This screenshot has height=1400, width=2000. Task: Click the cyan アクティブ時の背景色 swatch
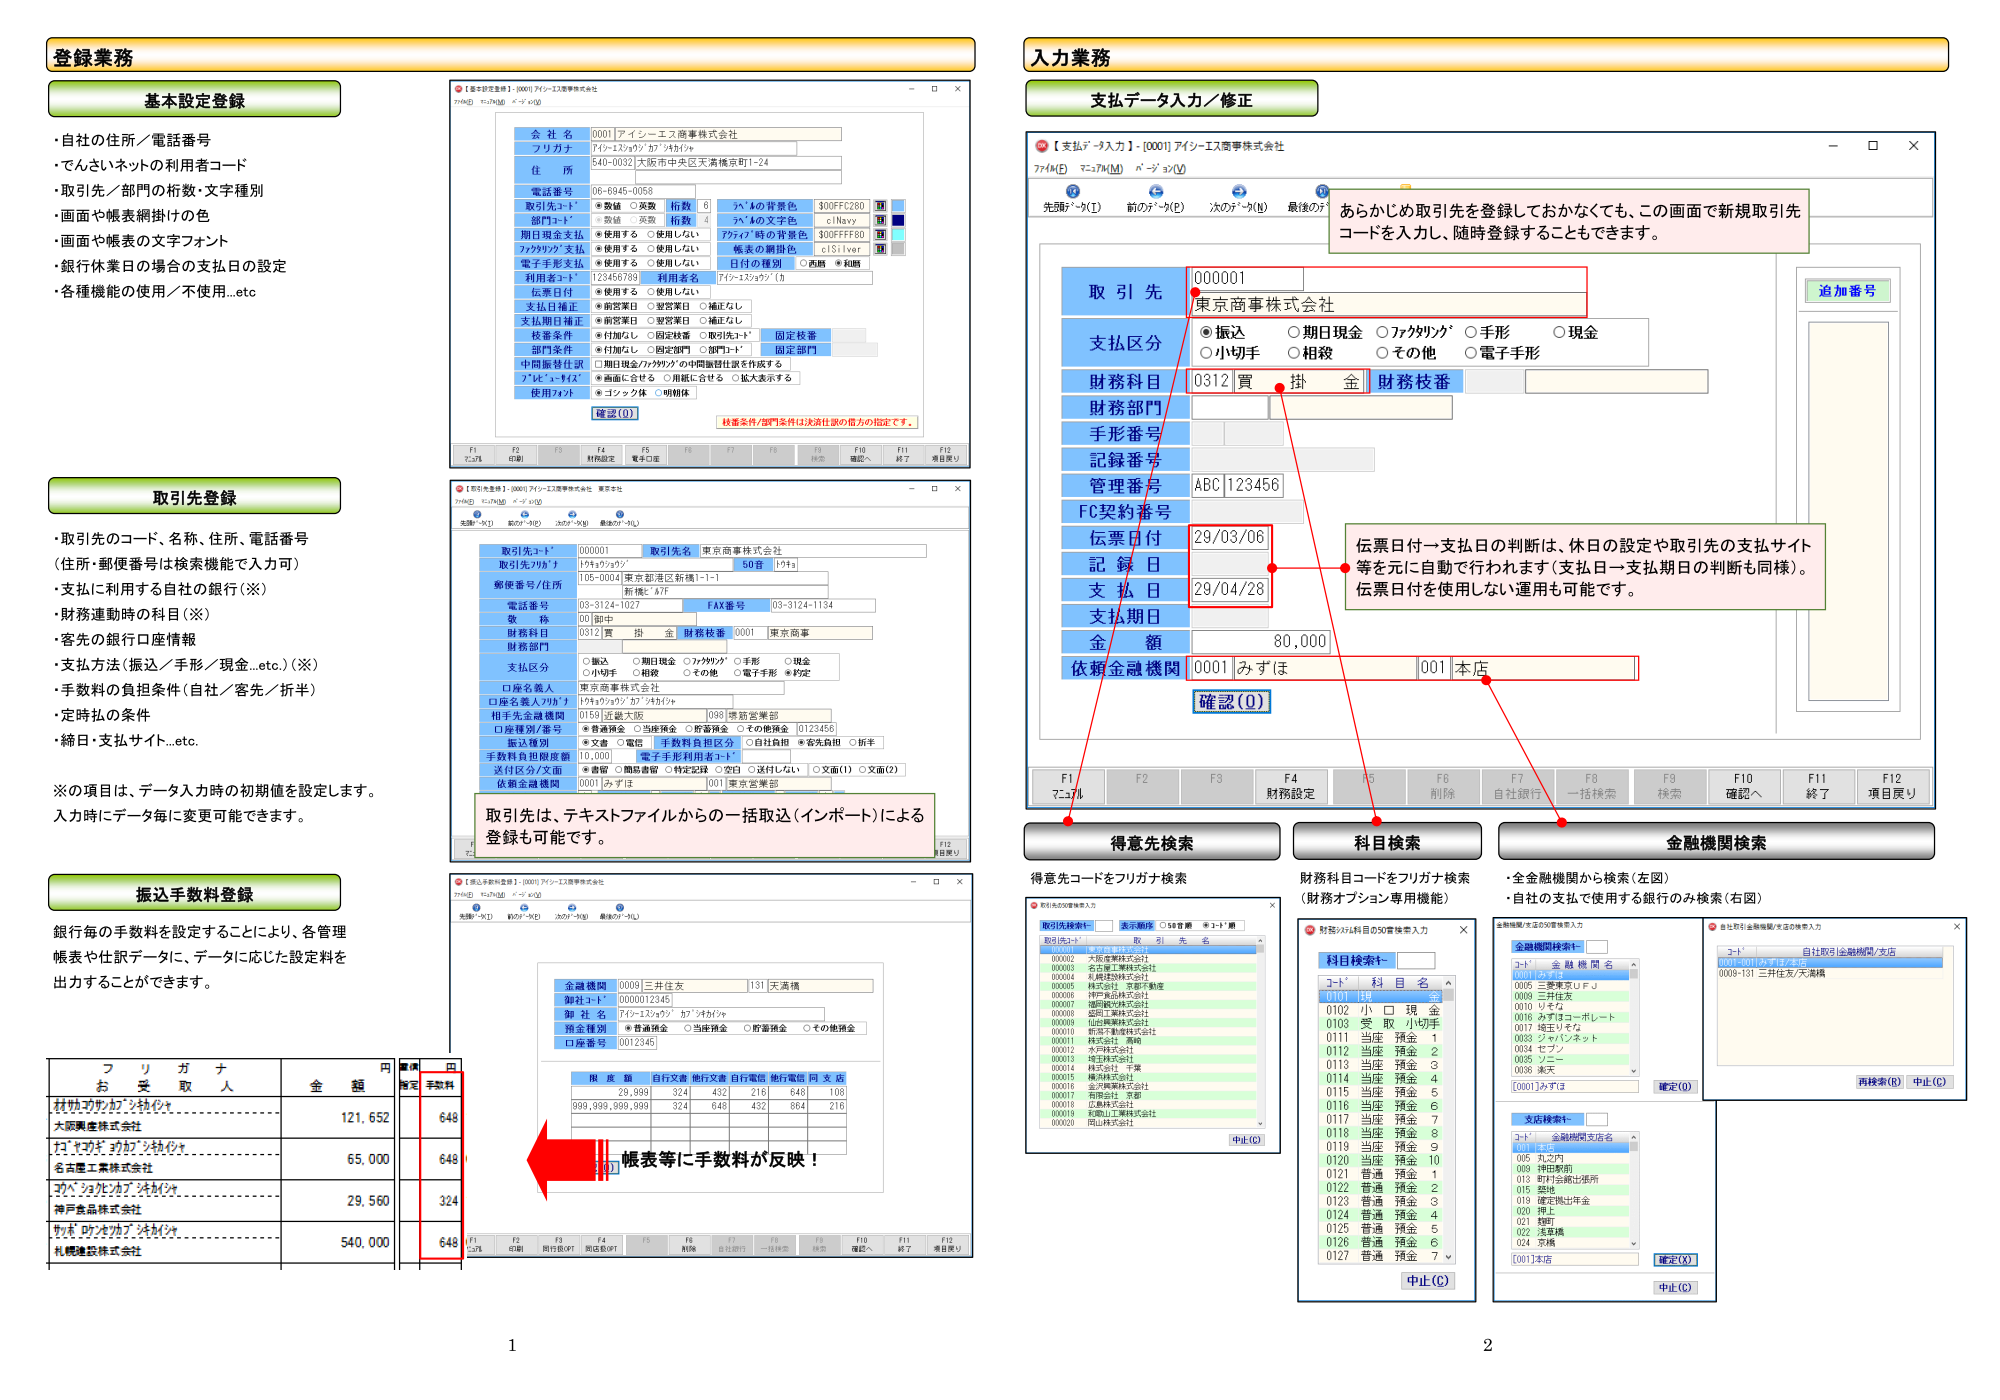(898, 235)
